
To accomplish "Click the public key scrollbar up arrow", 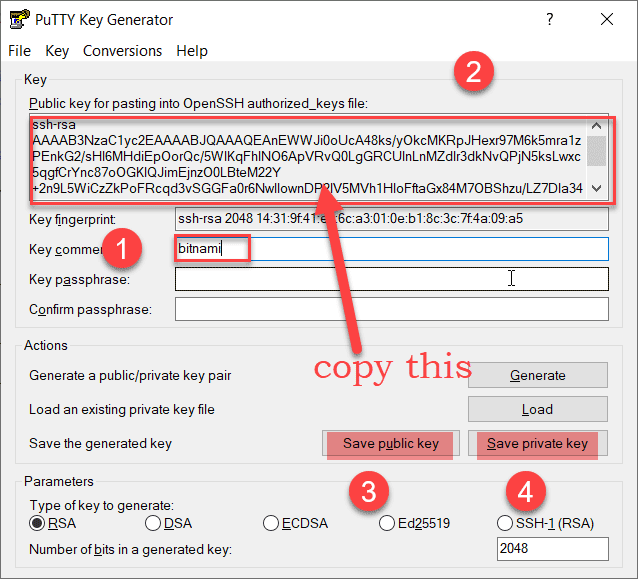I will [x=596, y=126].
